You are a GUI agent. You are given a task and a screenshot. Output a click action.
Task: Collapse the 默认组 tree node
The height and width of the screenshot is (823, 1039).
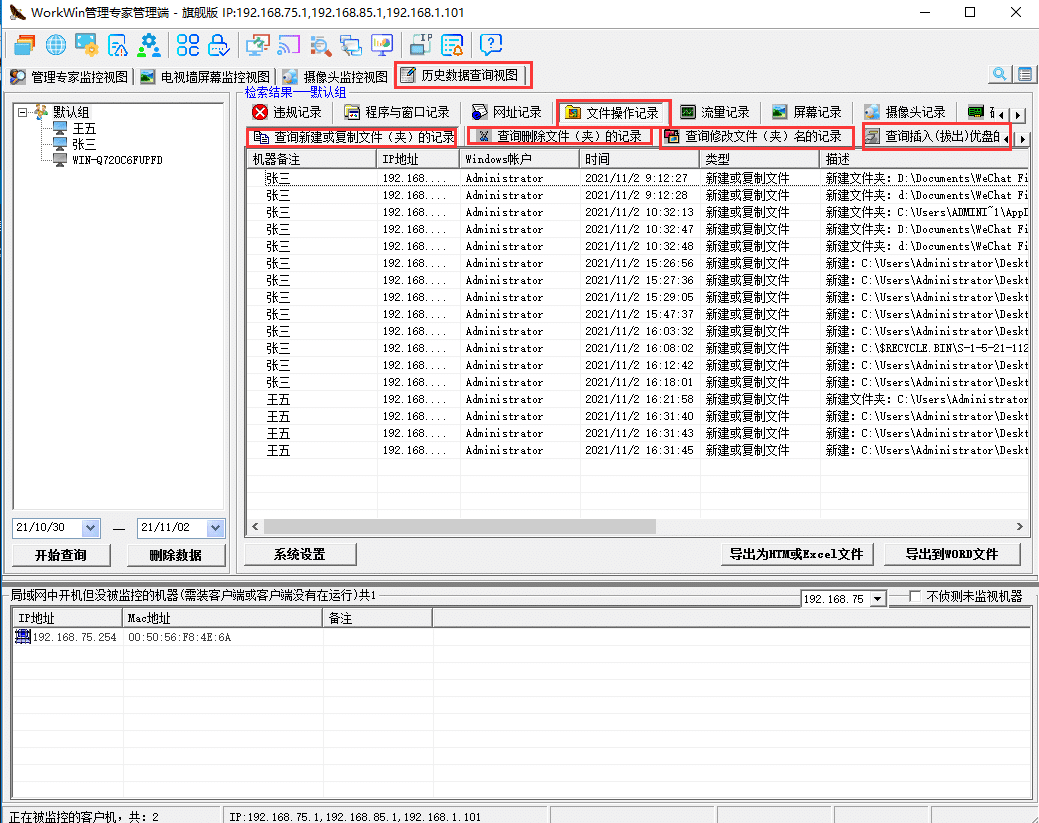click(x=23, y=113)
